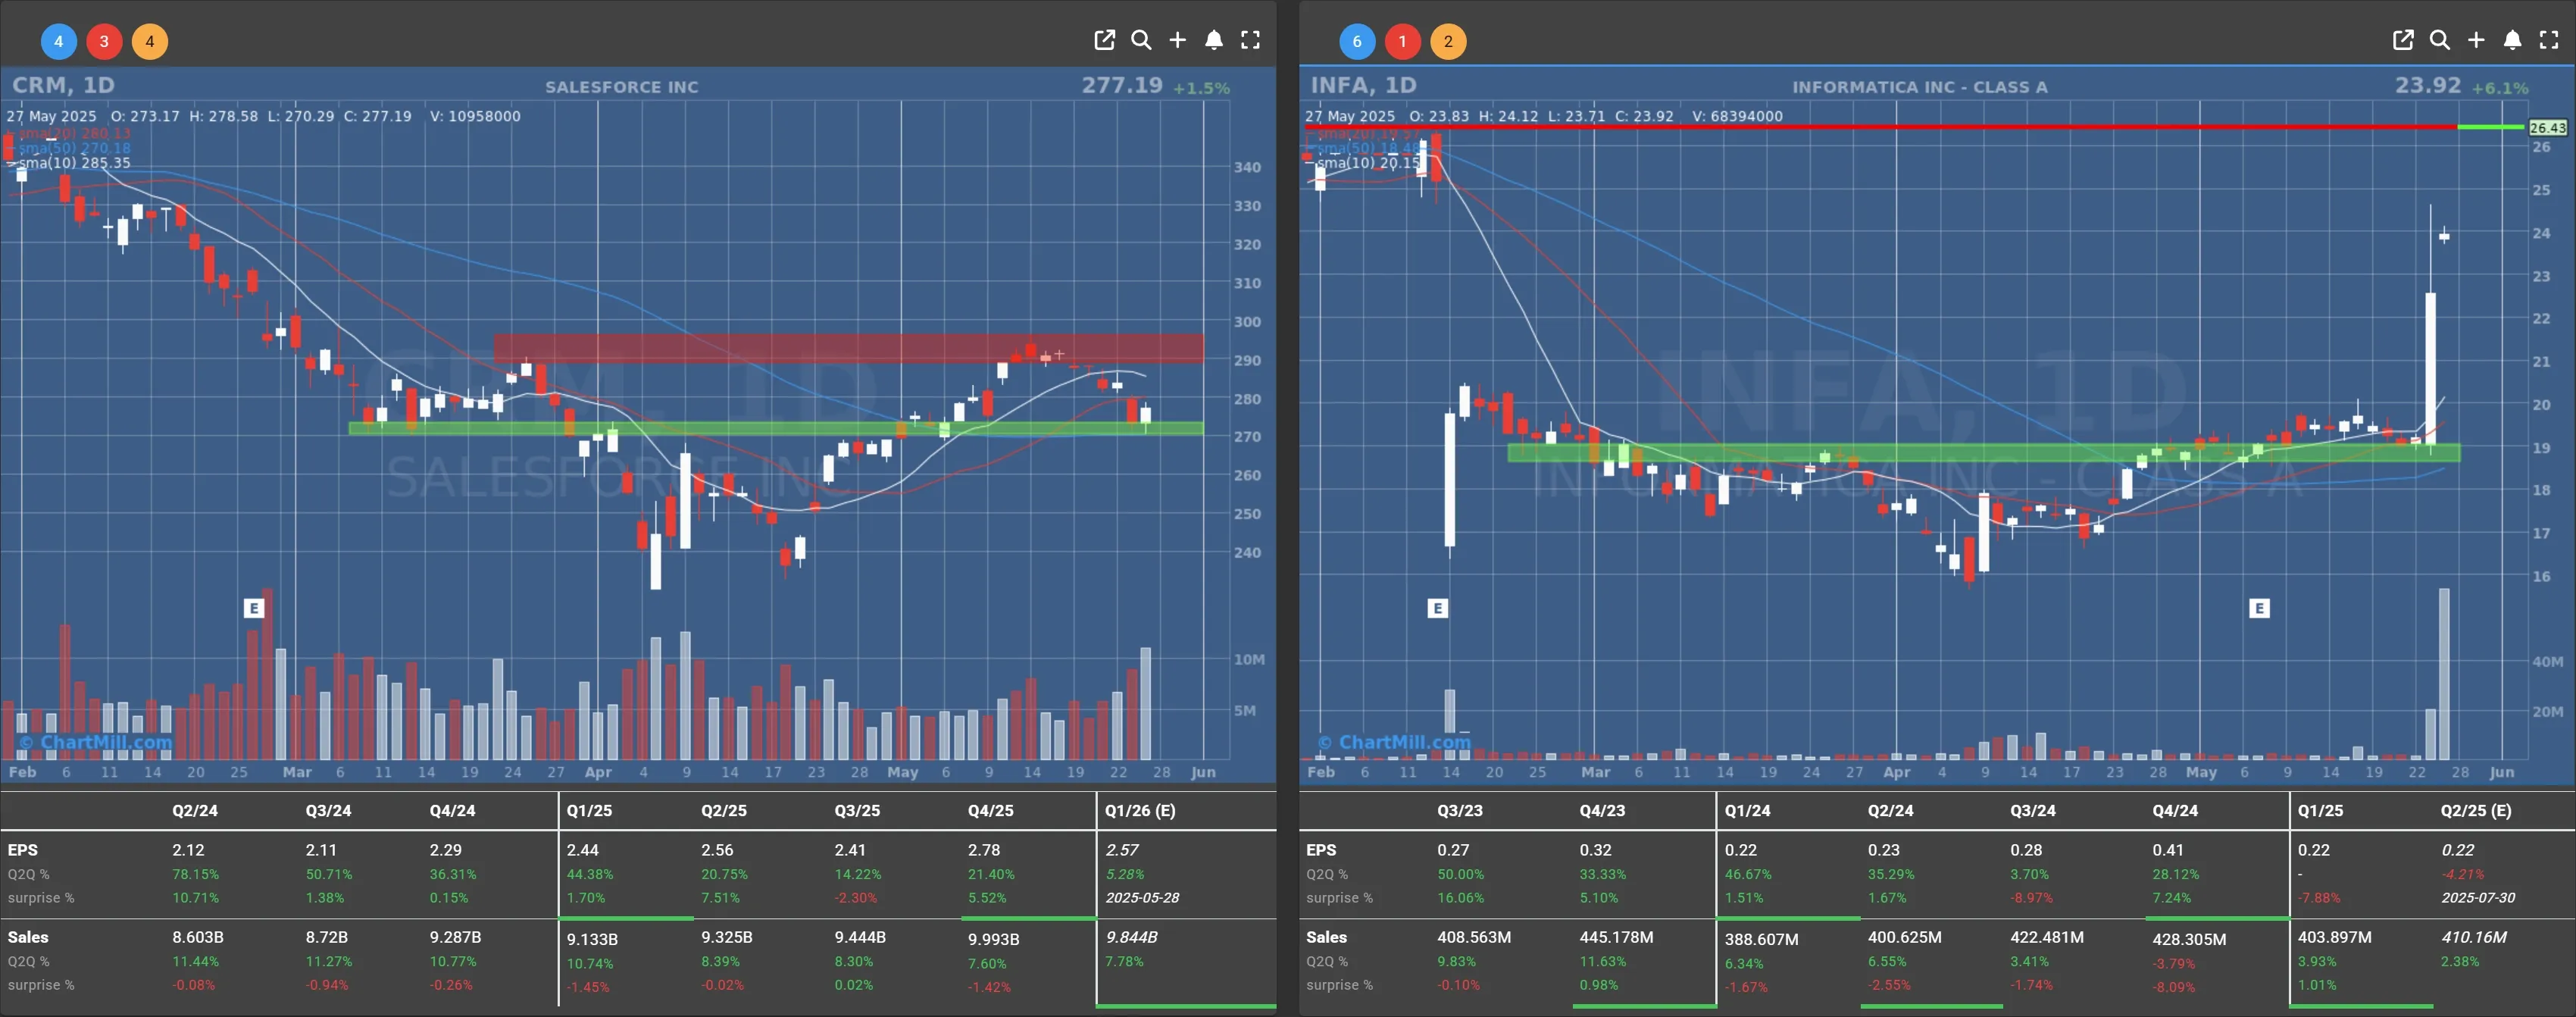Open INFA chart in new window
2576x1017 pixels.
tap(2403, 40)
